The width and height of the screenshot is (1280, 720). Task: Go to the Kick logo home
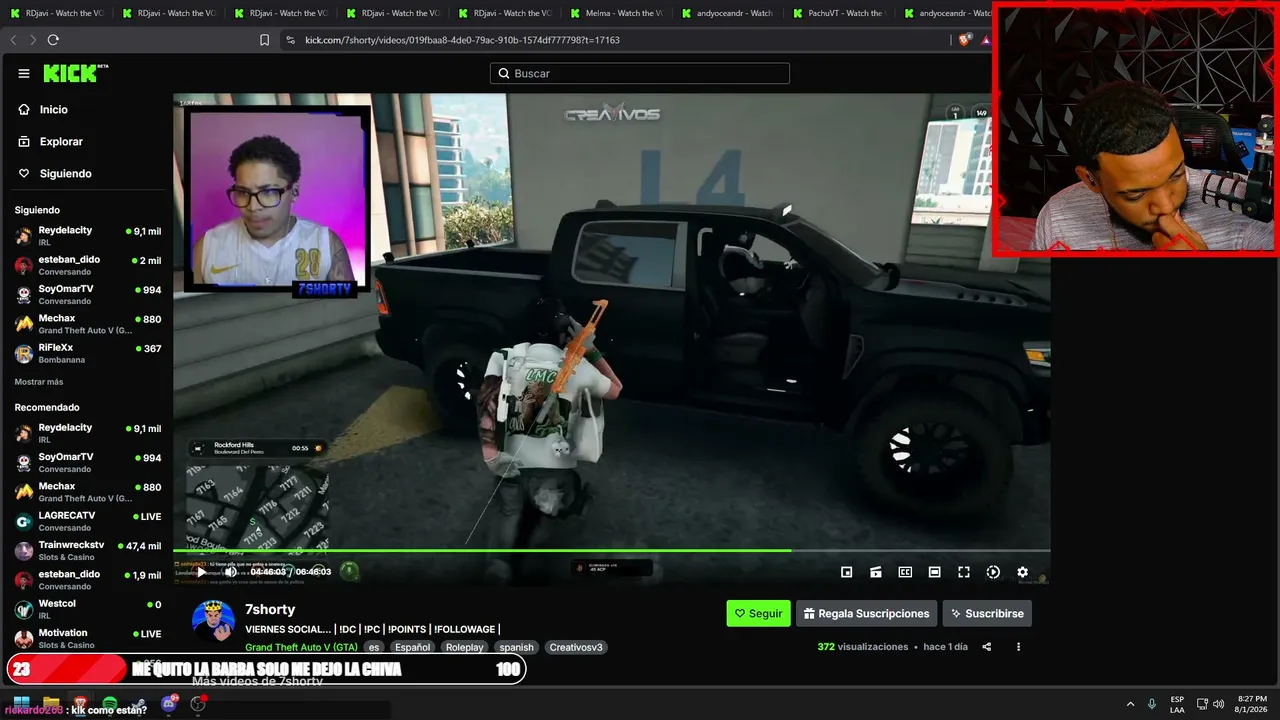76,73
